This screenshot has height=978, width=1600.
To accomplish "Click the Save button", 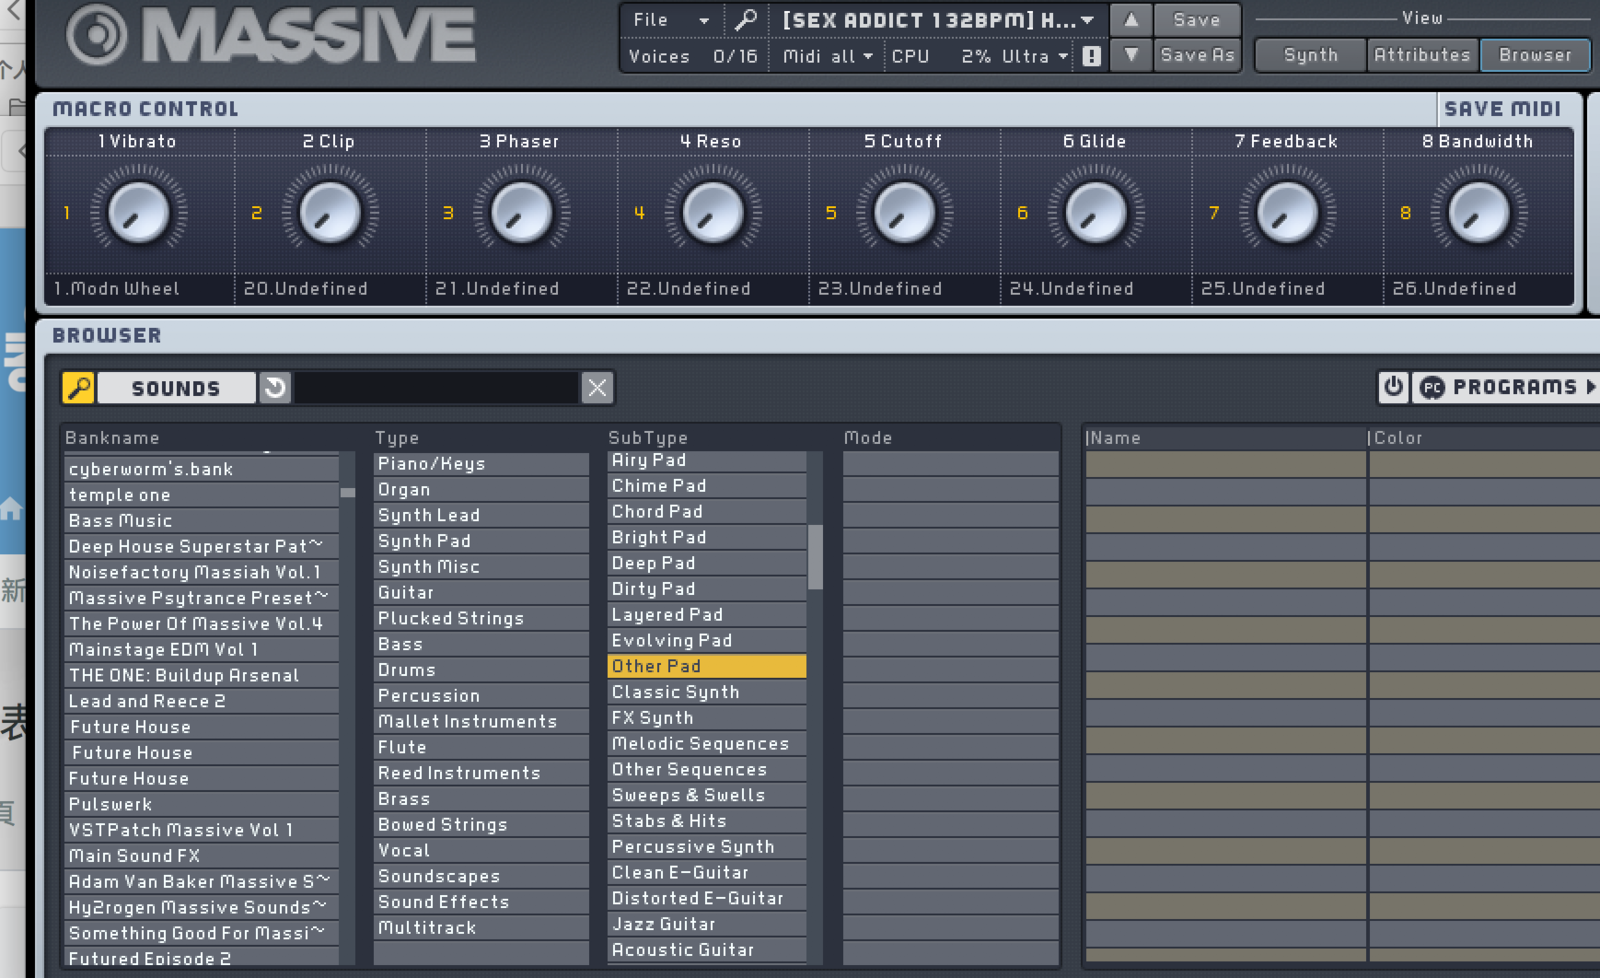I will [1196, 20].
